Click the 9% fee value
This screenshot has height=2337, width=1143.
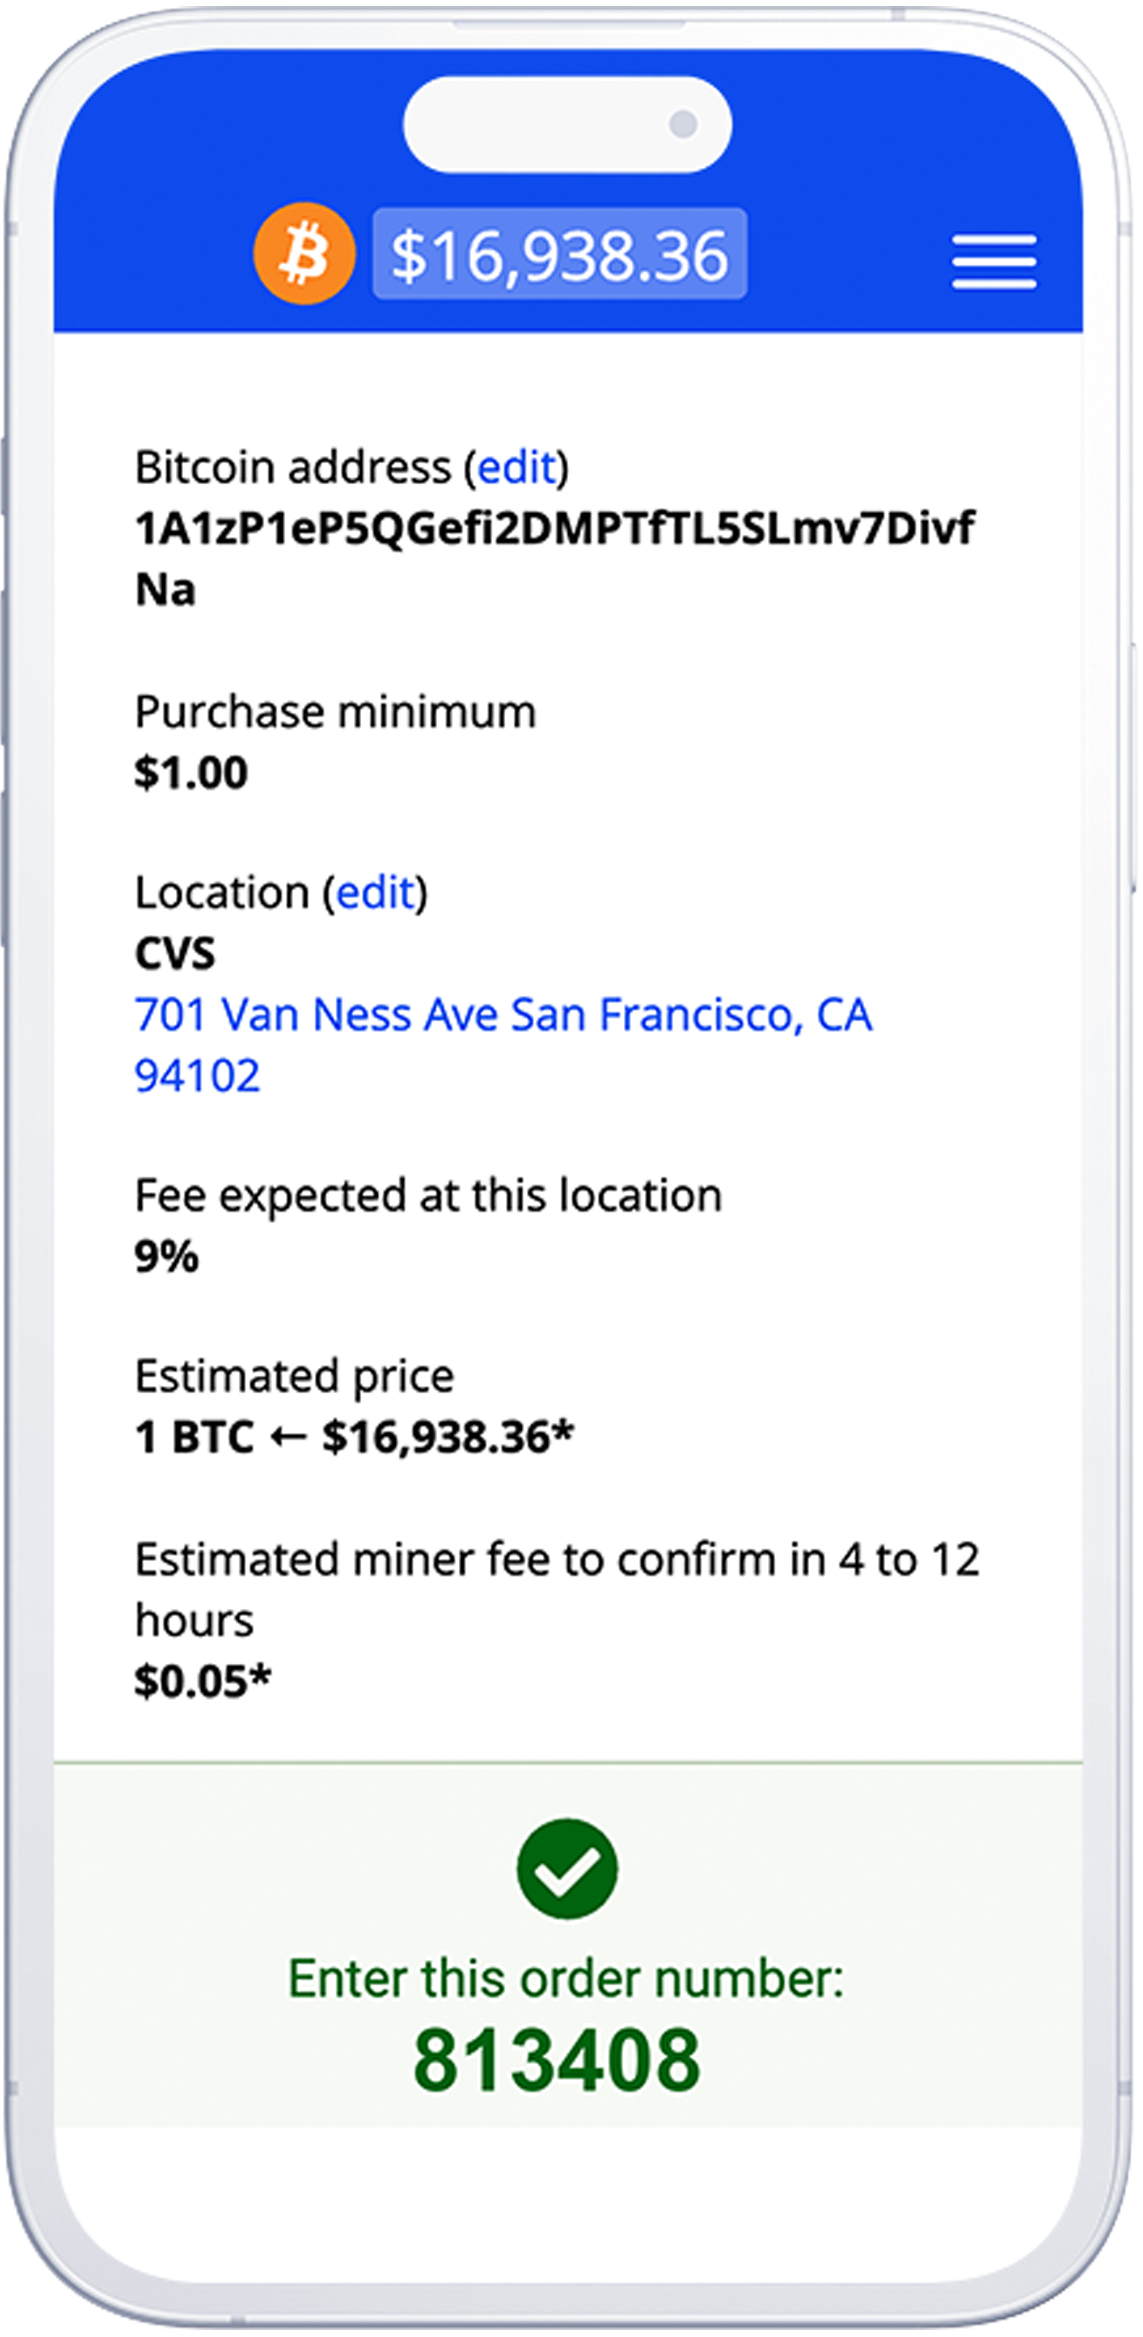point(166,1257)
